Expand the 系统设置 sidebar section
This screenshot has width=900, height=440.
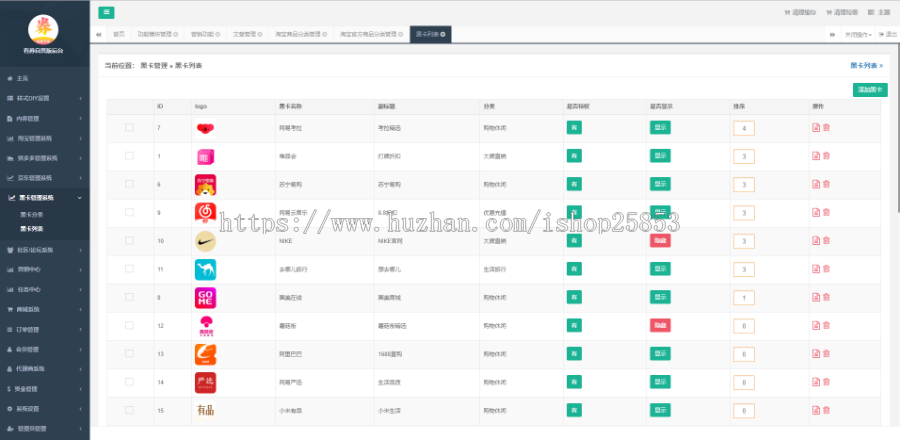[x=44, y=408]
